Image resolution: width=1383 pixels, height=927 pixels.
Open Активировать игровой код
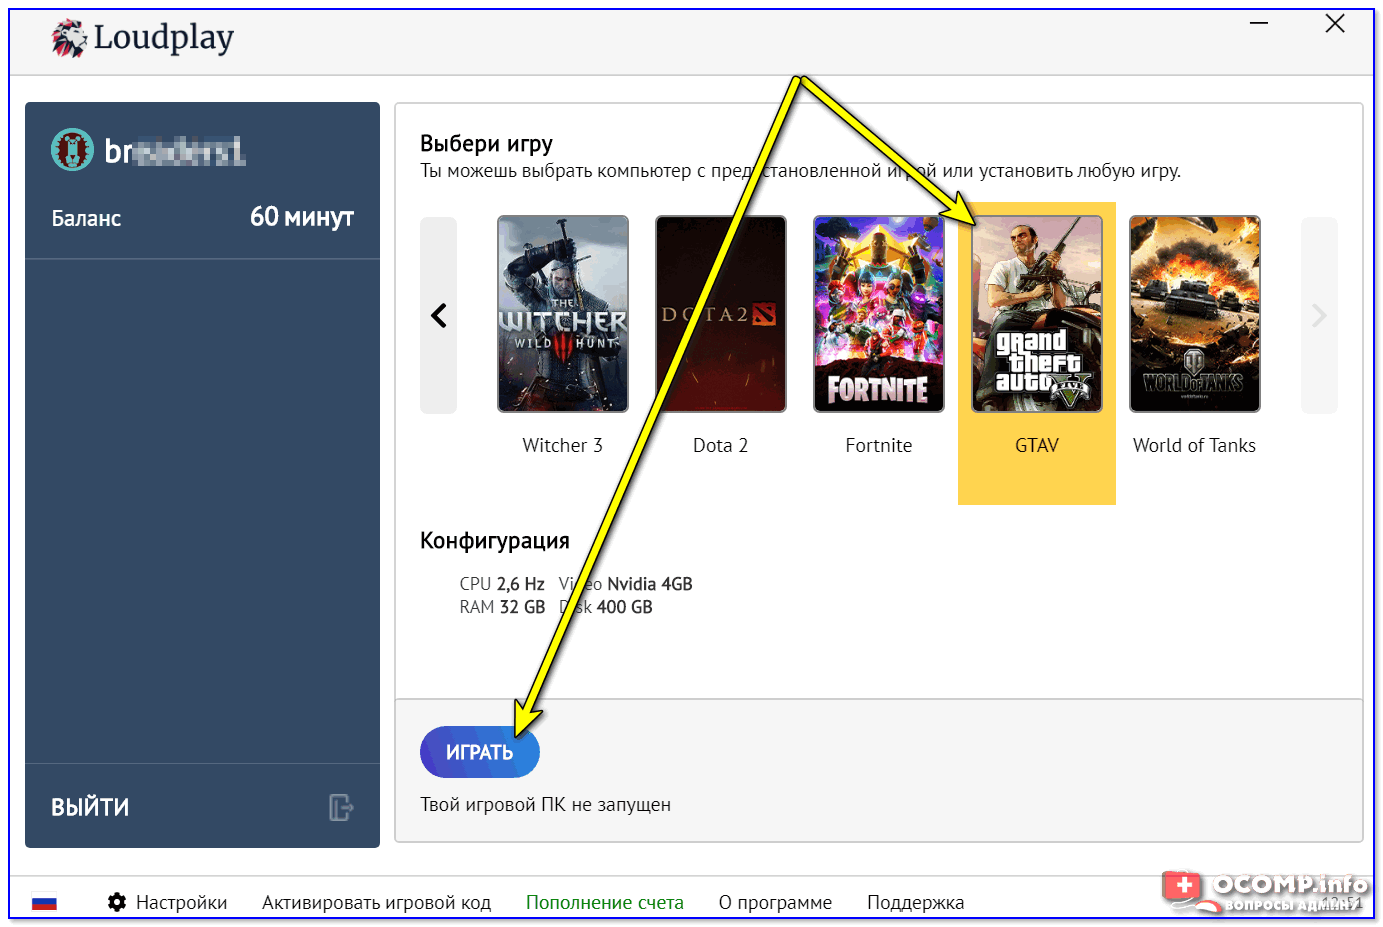pos(376,902)
